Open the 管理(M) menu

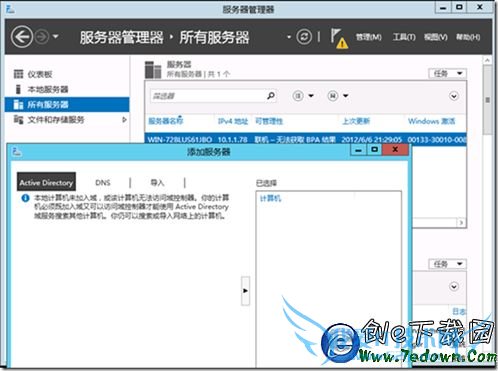368,37
